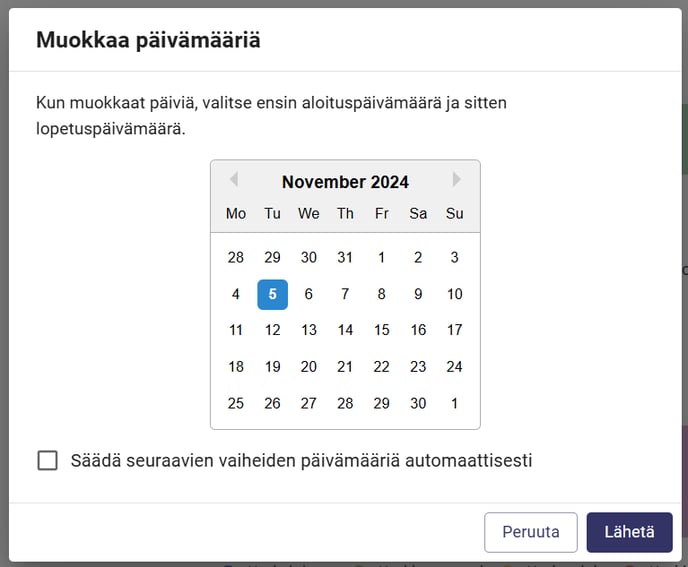
Task: Pick November 12 in the calendar
Action: (272, 330)
